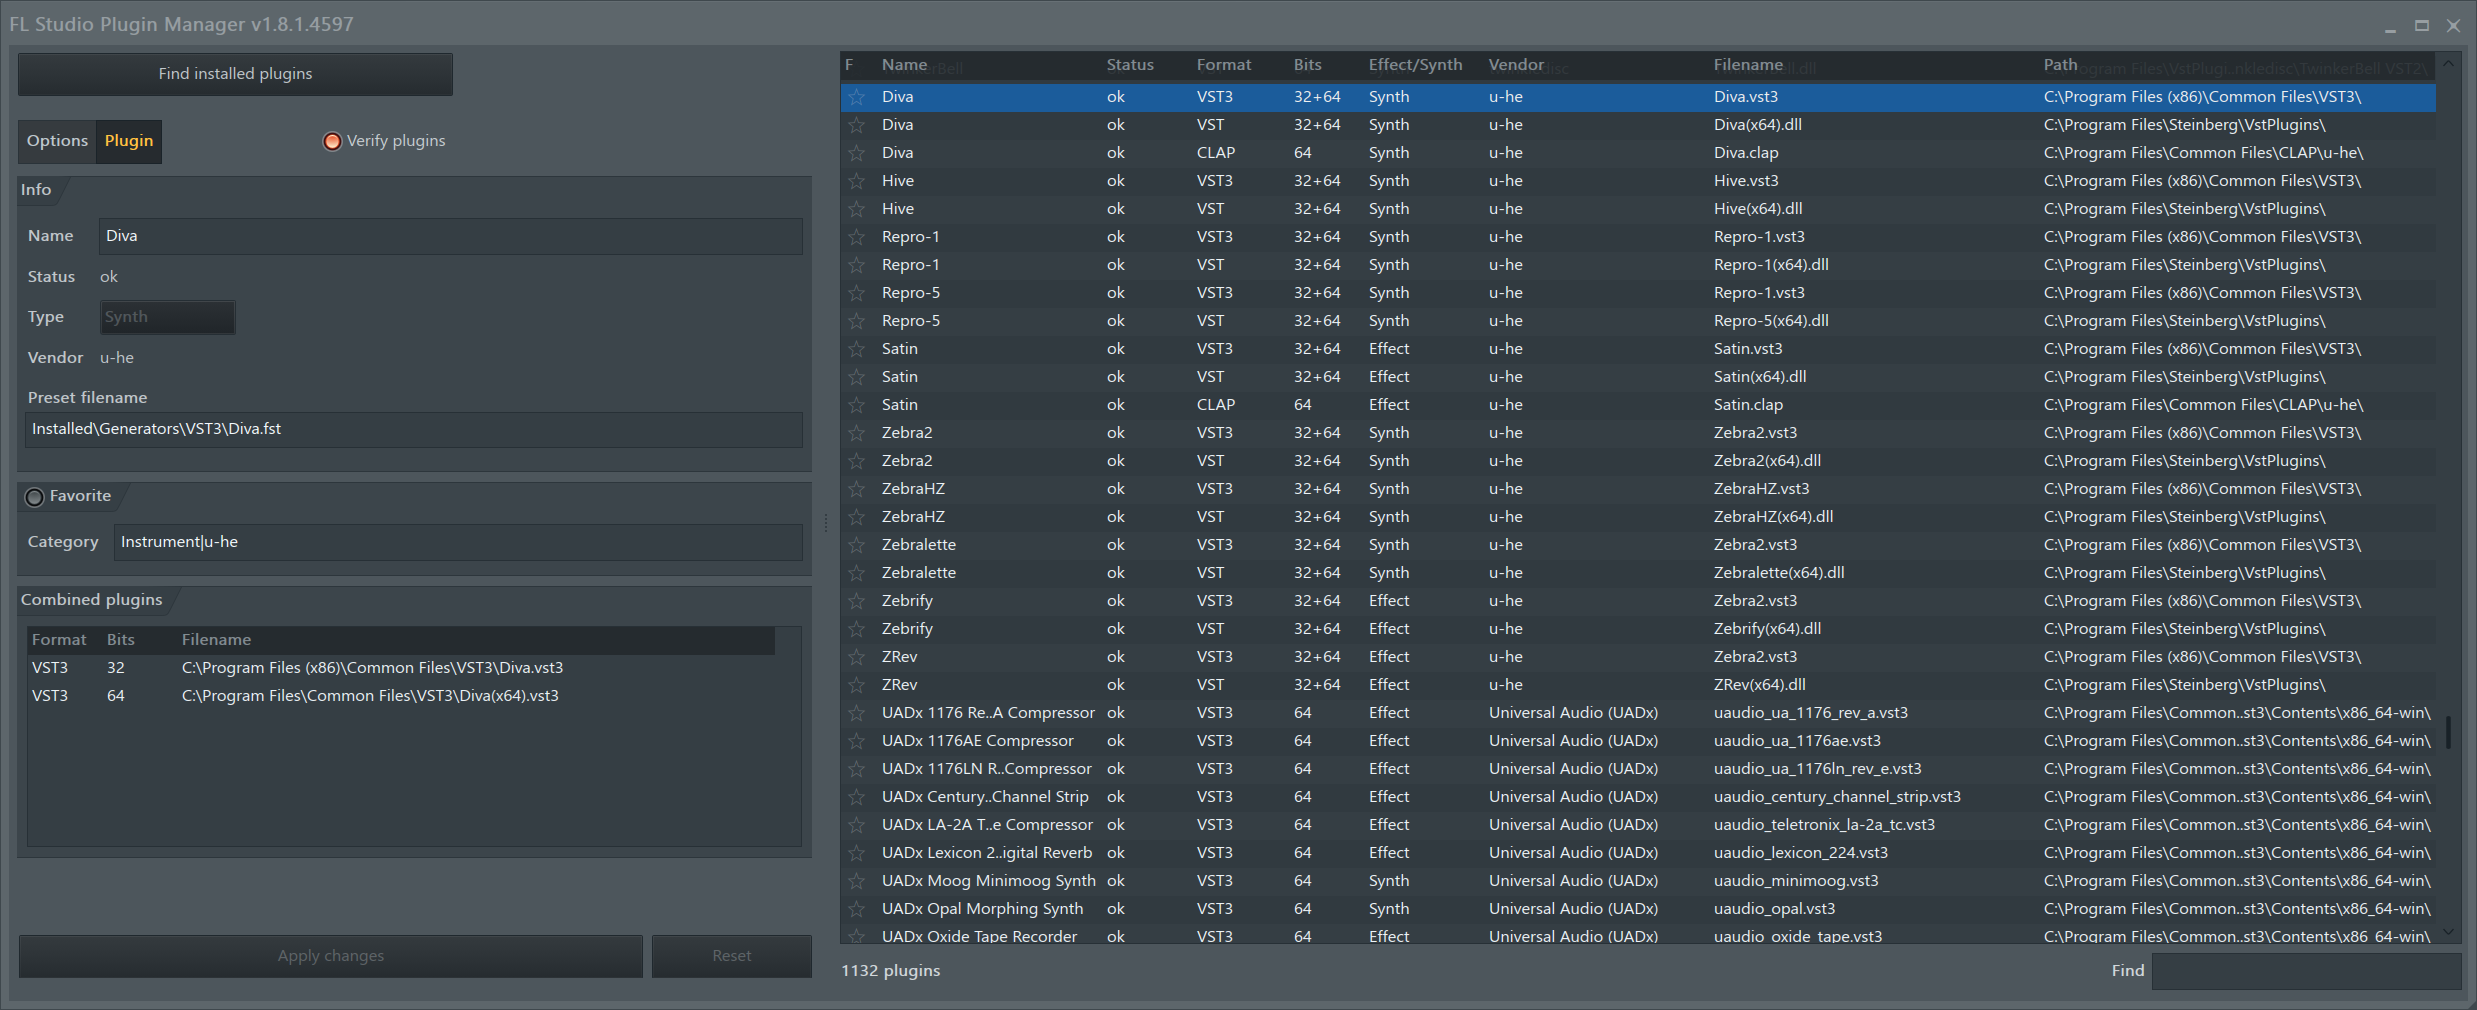Star the Diva VST3 plugin as favorite
Screen dimensions: 2477x1010
[x=858, y=97]
